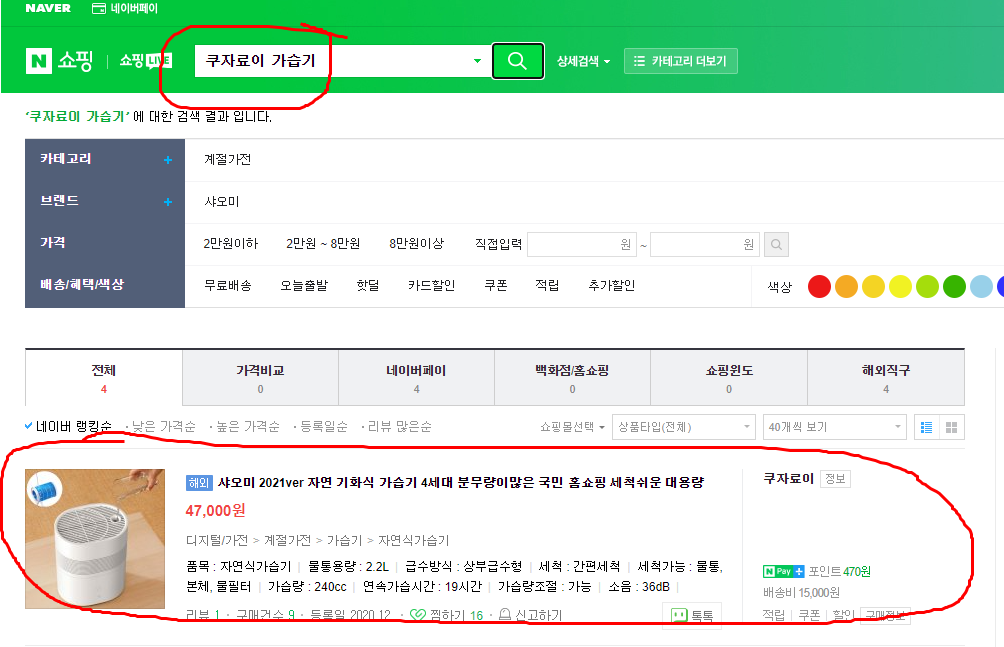Open the 쿠자료이 seller link
The image size is (1004, 647).
point(788,479)
